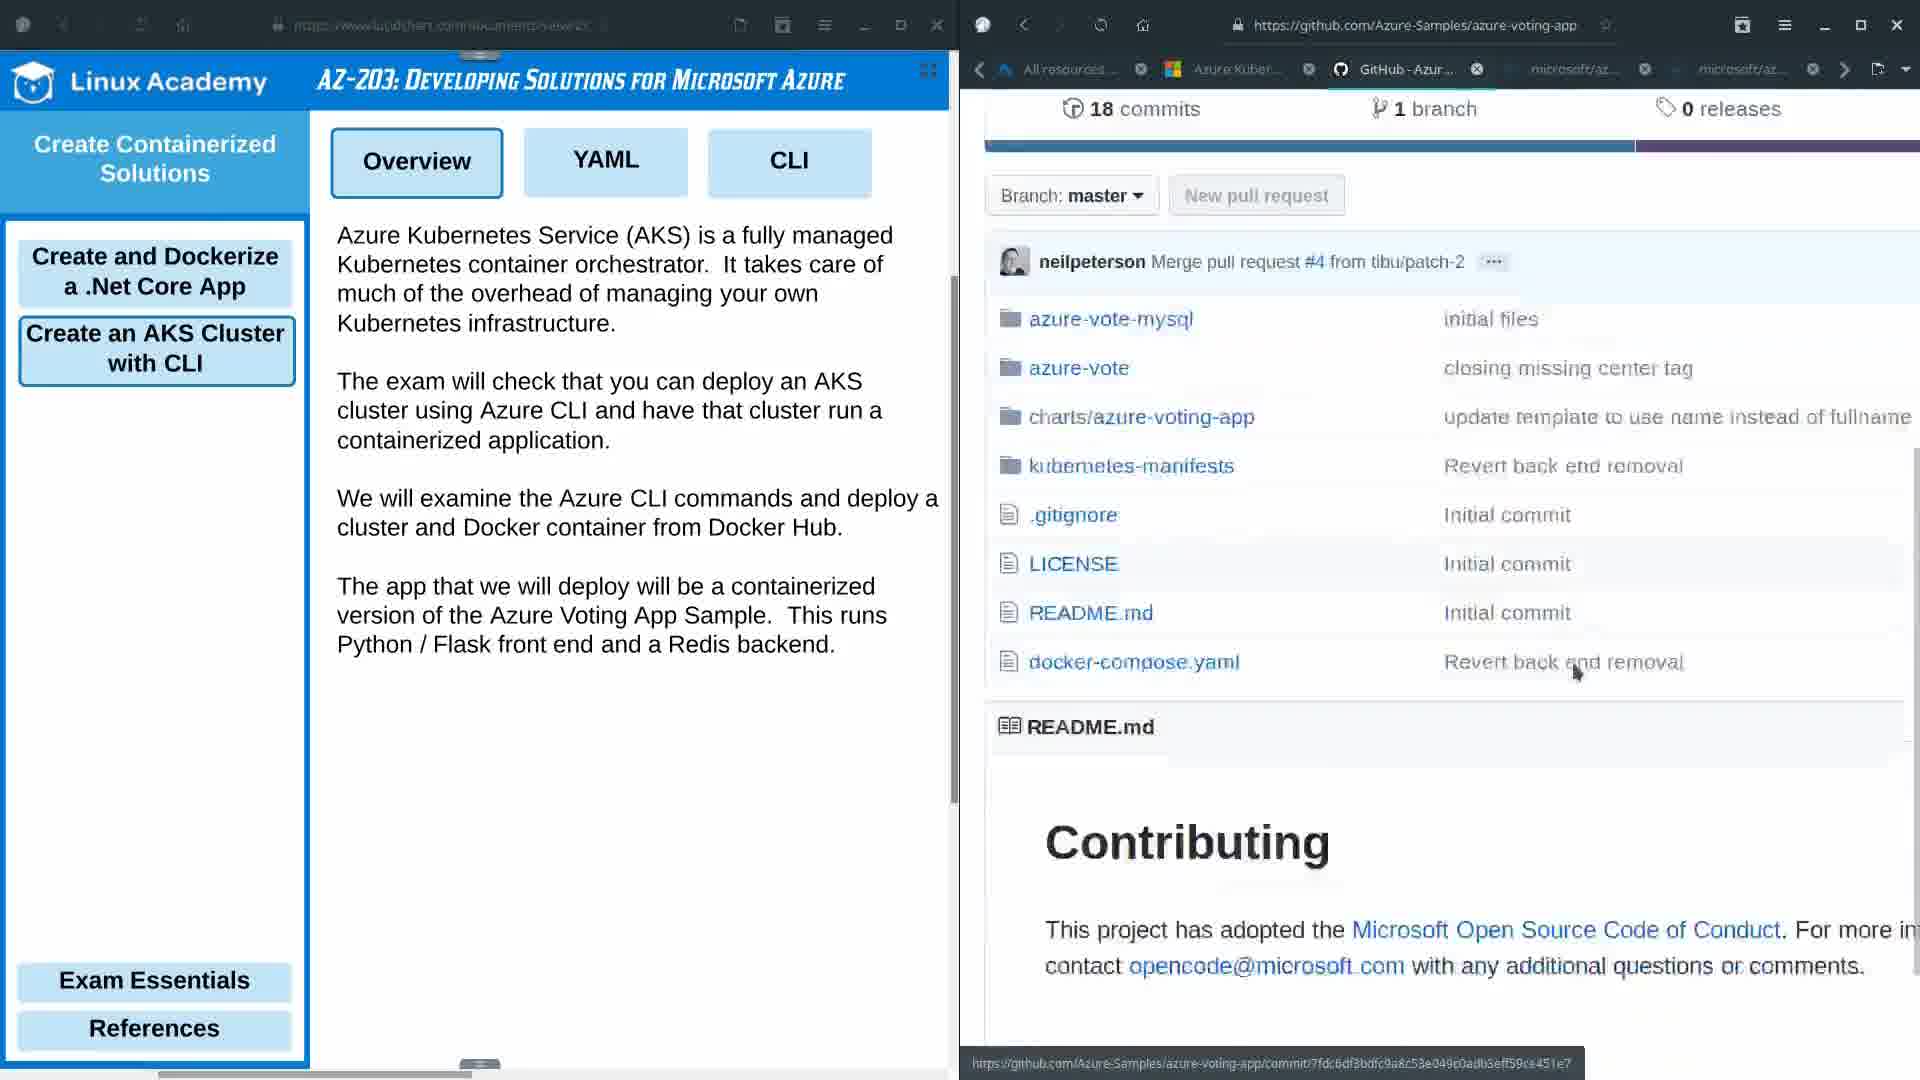The width and height of the screenshot is (1920, 1080).
Task: Bookmark the GitHub page with star icon
Action: coord(1606,25)
